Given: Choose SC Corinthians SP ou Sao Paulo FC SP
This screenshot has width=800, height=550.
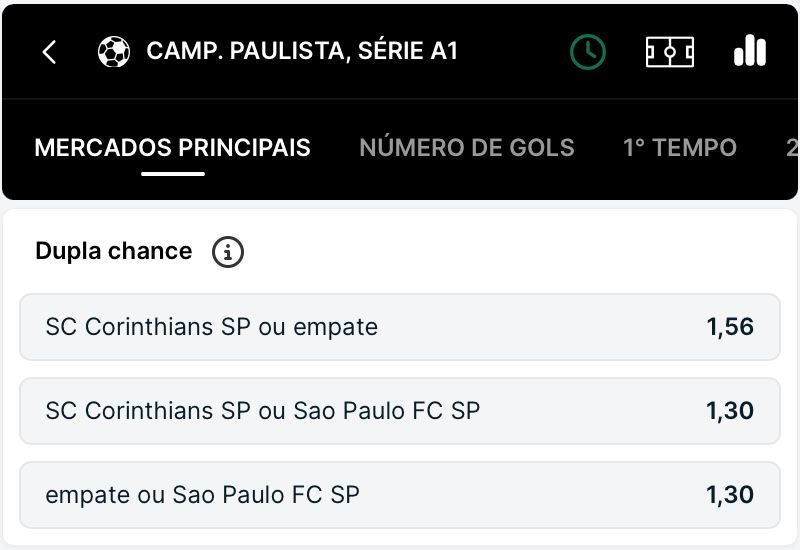Looking at the screenshot, I should [x=400, y=411].
